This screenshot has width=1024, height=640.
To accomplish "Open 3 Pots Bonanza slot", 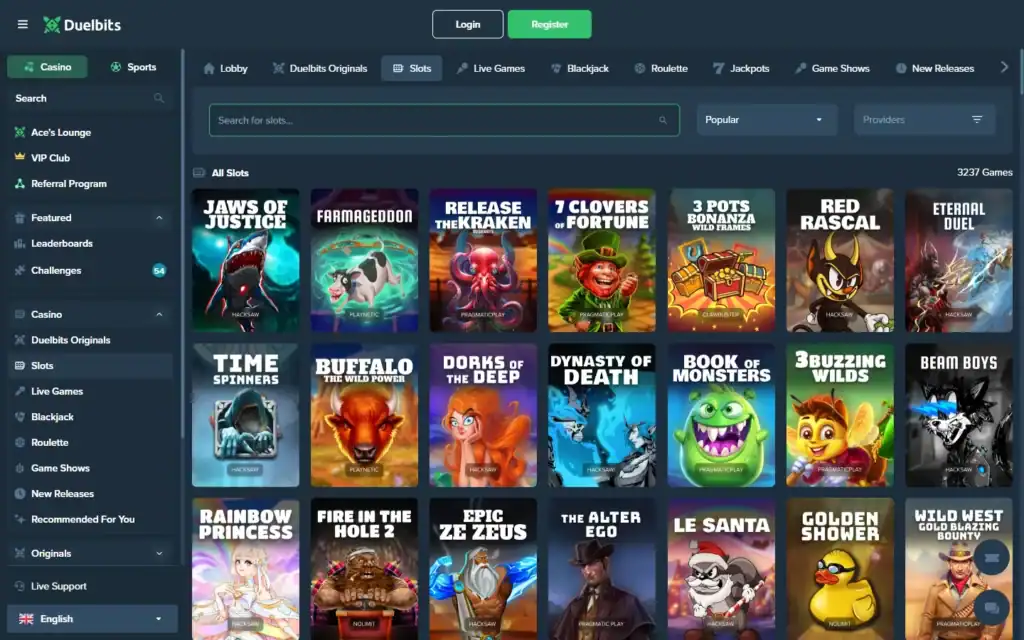I will pyautogui.click(x=721, y=260).
